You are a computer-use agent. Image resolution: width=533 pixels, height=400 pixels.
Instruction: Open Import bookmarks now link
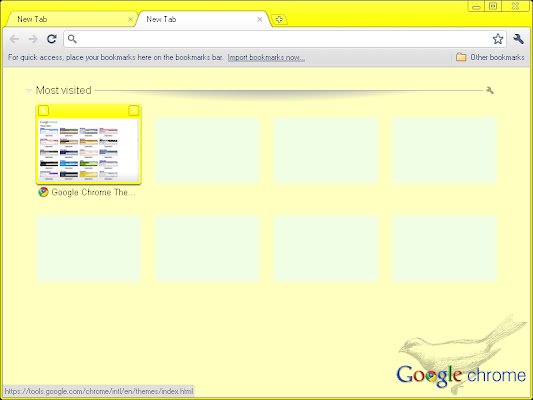266,57
